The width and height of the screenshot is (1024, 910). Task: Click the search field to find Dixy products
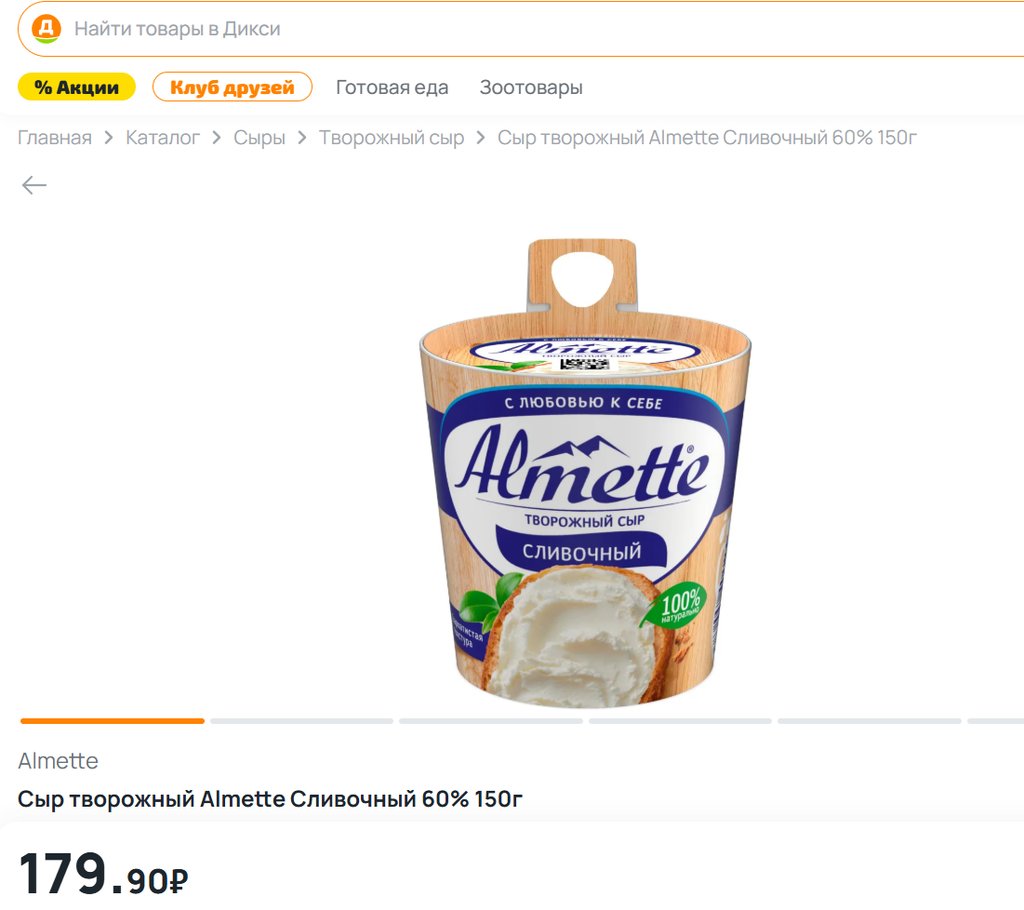click(540, 29)
